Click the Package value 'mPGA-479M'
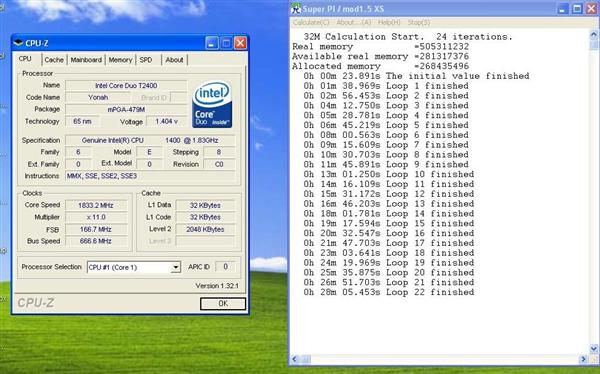 pos(126,109)
